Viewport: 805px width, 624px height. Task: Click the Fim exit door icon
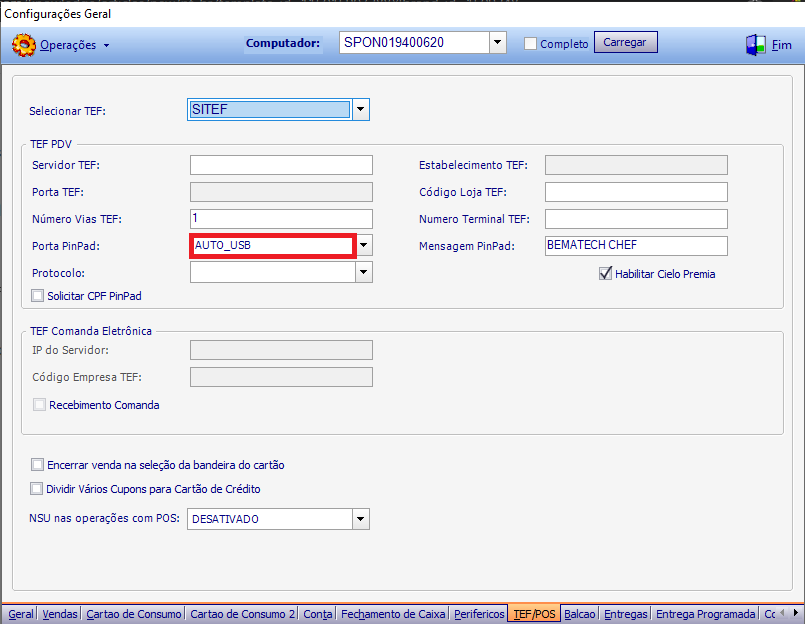click(x=756, y=45)
